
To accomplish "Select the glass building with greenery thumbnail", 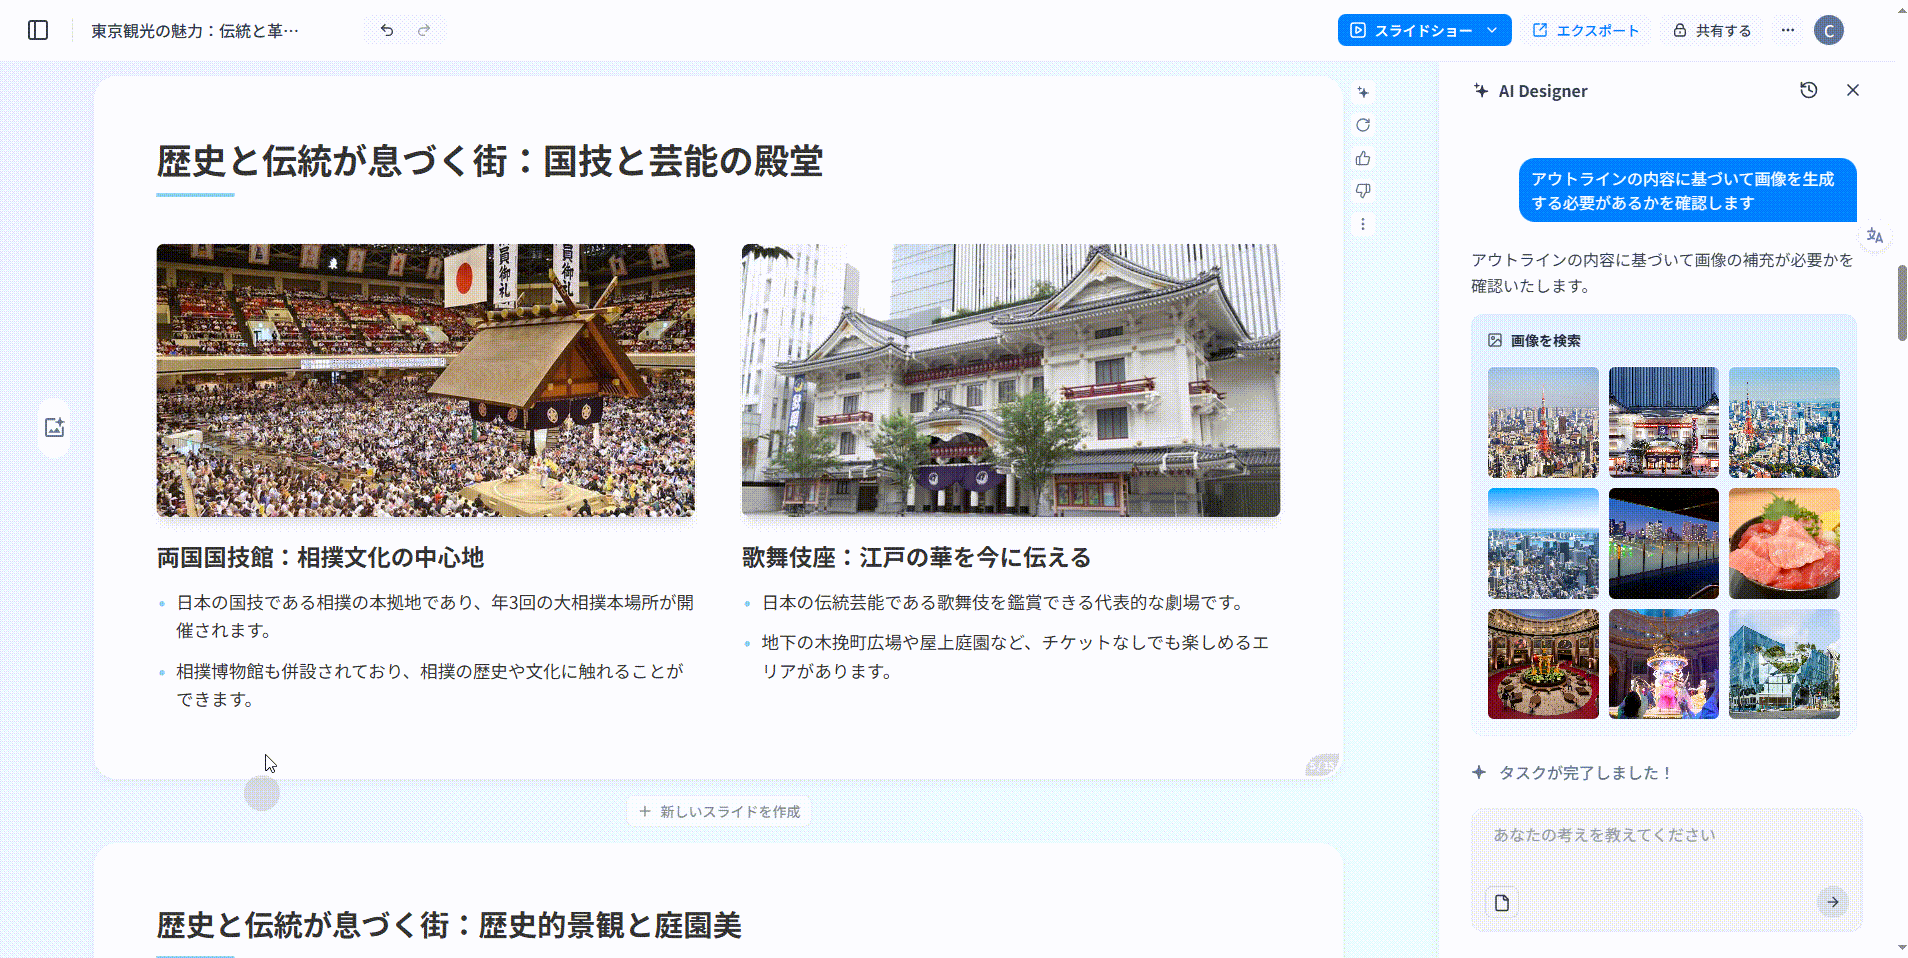I will 1784,664.
